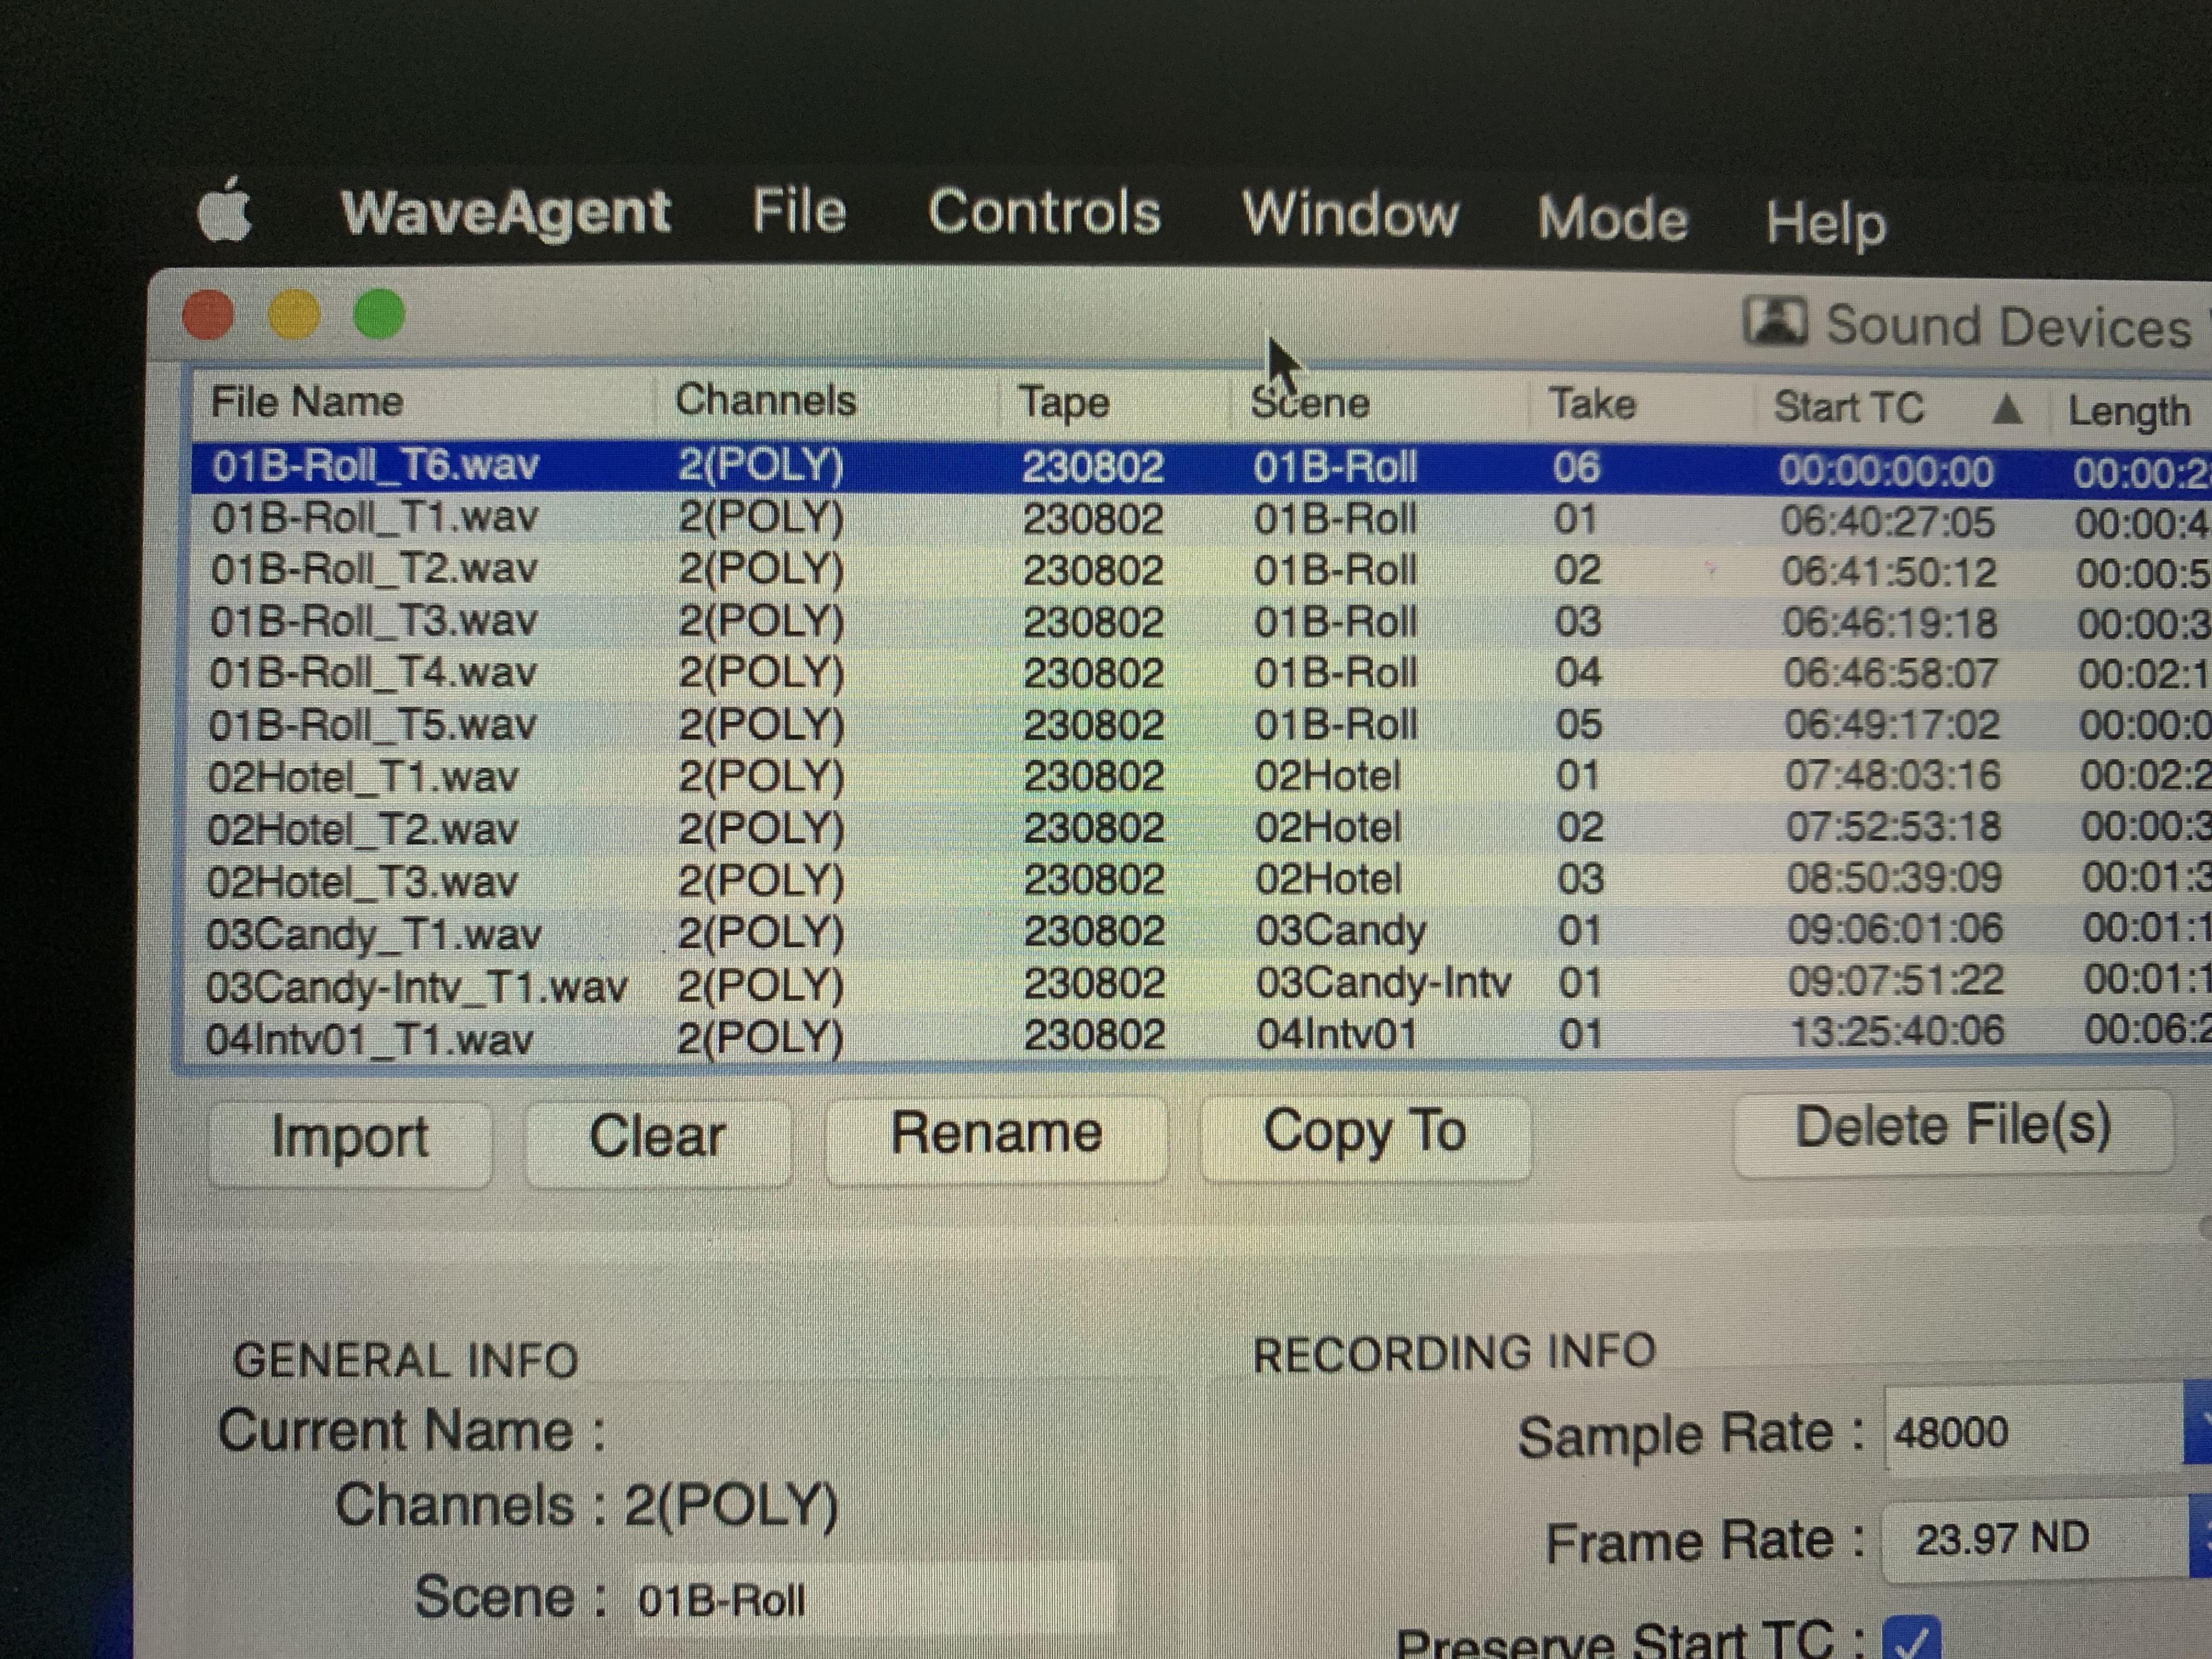Click Start TC value 06:49:17:02

point(1892,725)
